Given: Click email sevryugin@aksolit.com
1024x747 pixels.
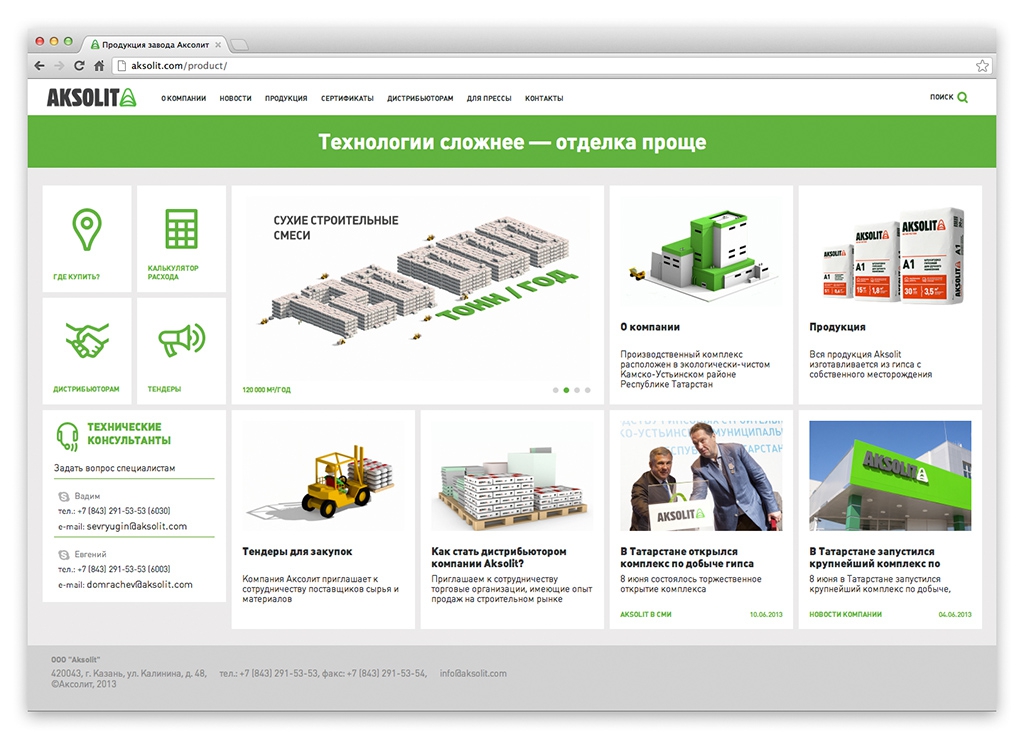Looking at the screenshot, I should pos(136,526).
